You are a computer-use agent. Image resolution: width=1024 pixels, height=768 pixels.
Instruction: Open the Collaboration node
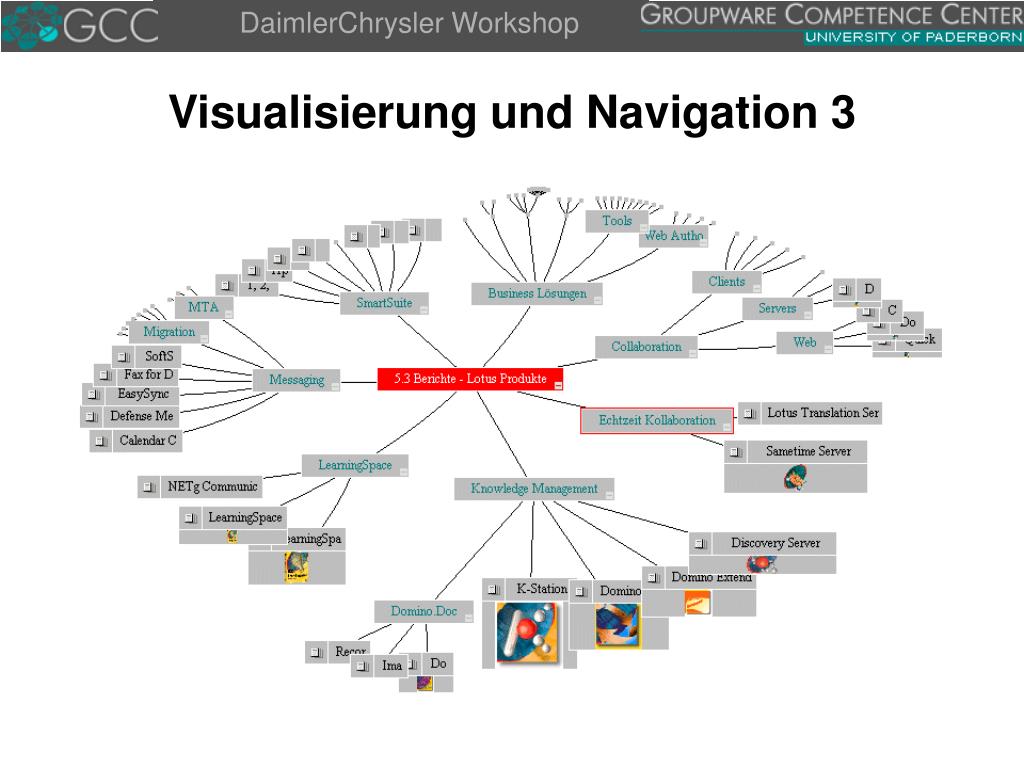pos(646,347)
